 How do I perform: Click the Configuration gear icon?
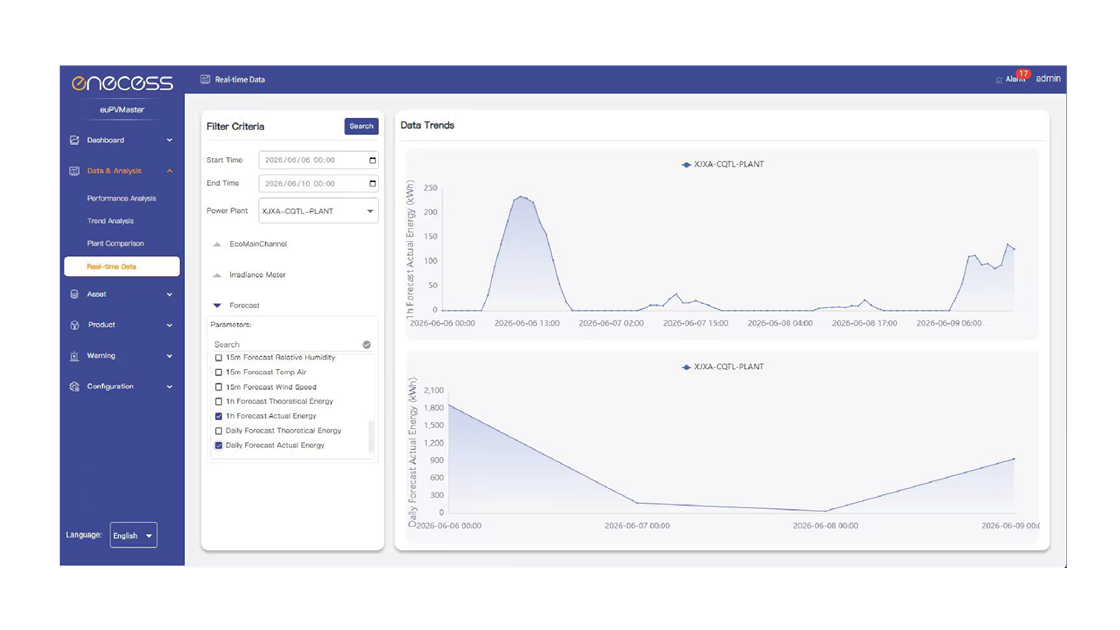(74, 386)
